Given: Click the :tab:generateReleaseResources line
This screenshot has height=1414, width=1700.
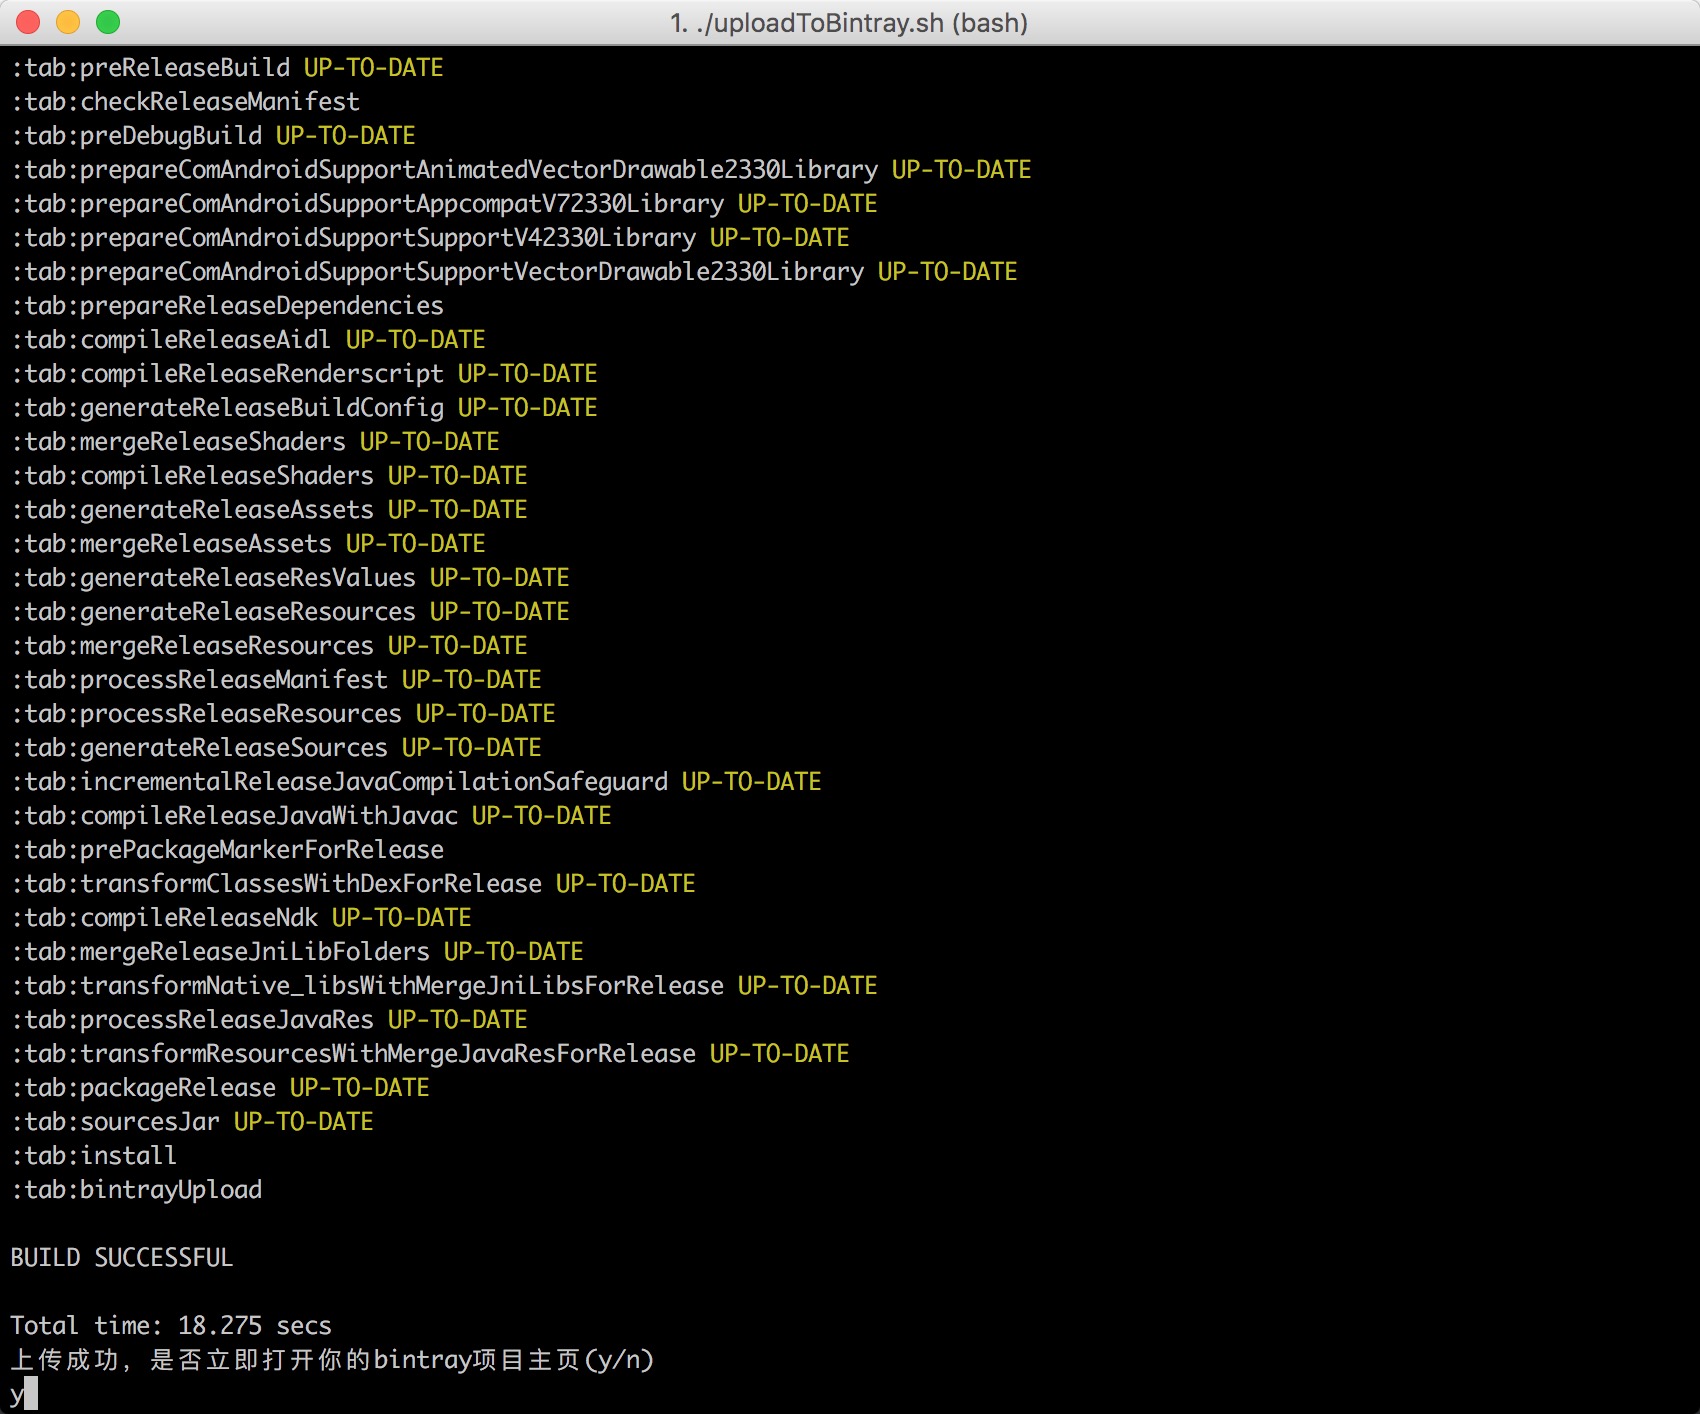Looking at the screenshot, I should point(290,612).
